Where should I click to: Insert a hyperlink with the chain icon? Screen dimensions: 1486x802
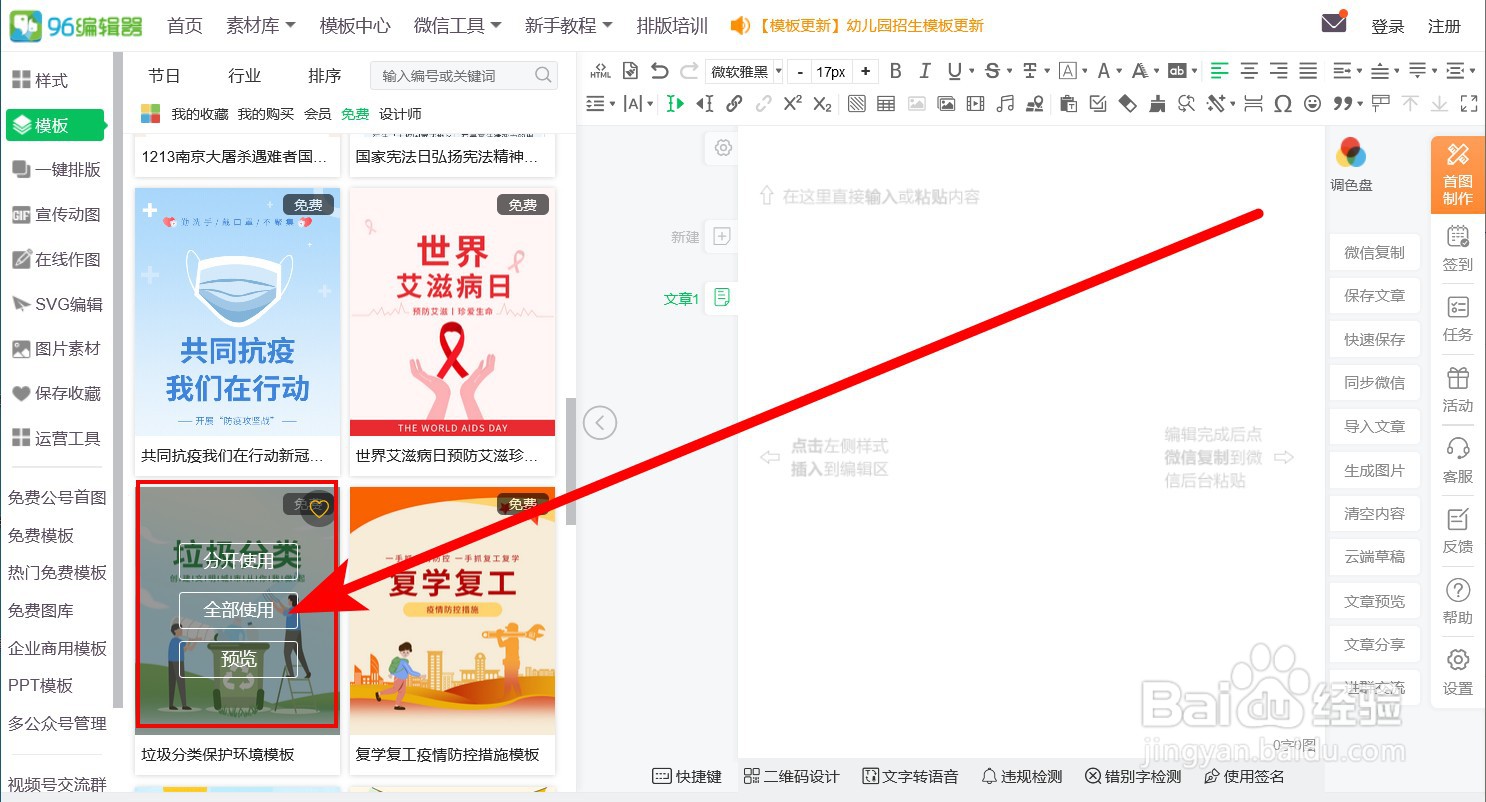pyautogui.click(x=734, y=103)
